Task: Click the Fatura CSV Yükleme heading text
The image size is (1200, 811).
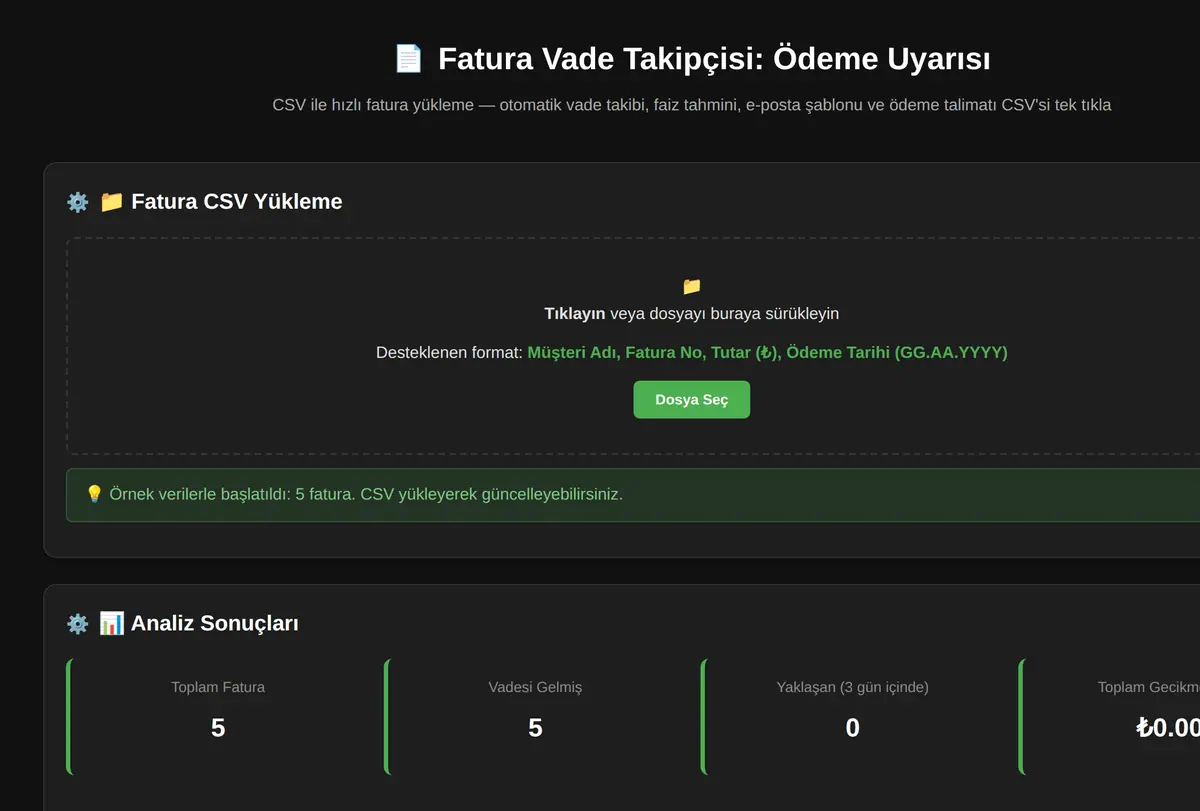Action: [x=236, y=202]
